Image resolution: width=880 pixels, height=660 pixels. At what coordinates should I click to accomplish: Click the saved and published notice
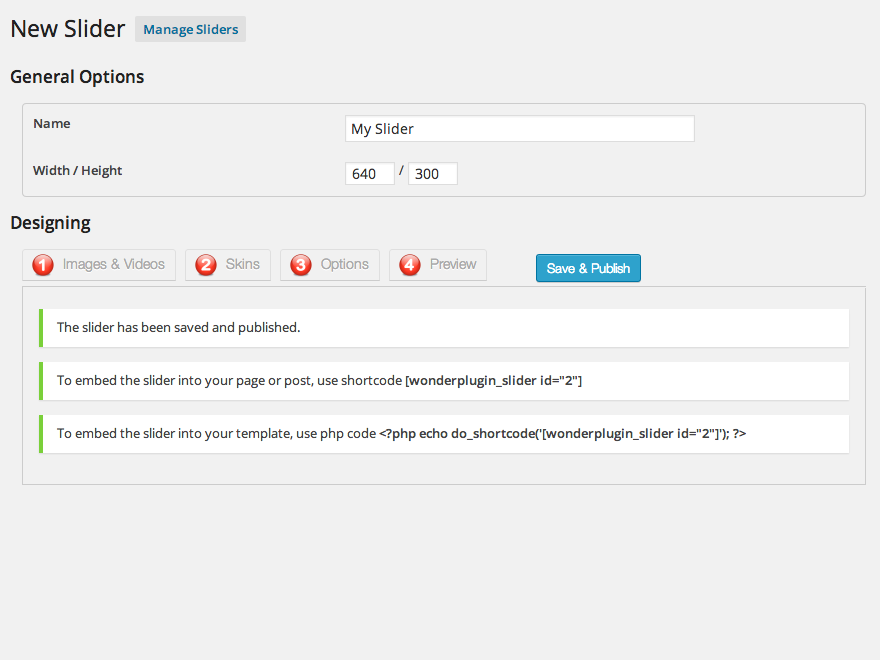coord(178,327)
